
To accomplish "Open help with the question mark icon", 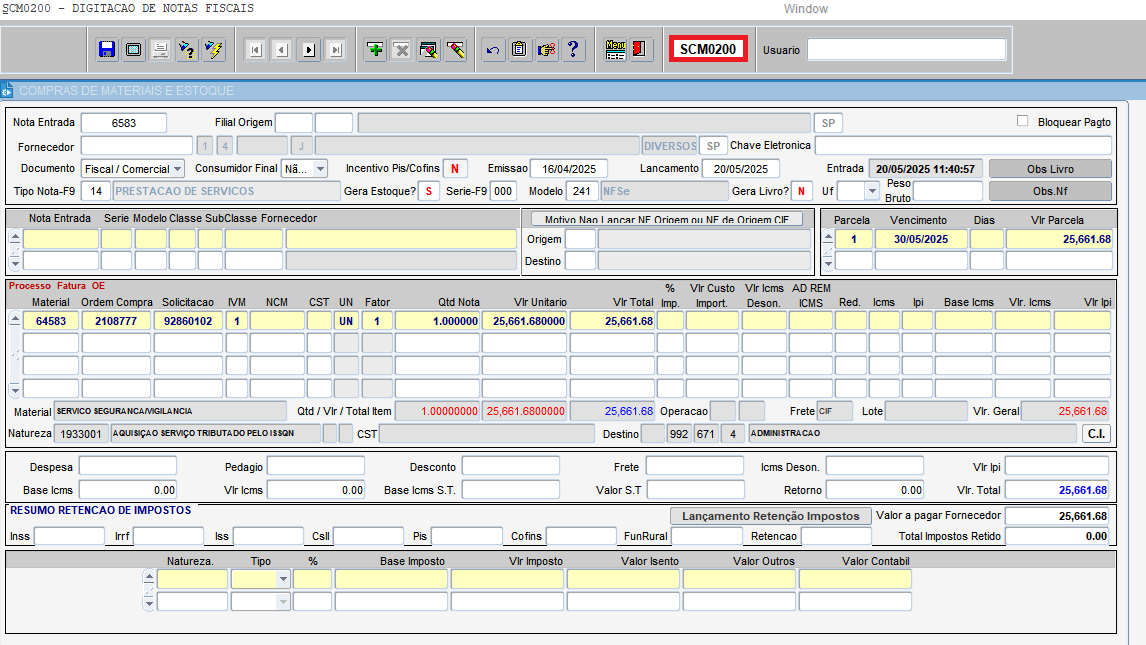I will (x=574, y=50).
